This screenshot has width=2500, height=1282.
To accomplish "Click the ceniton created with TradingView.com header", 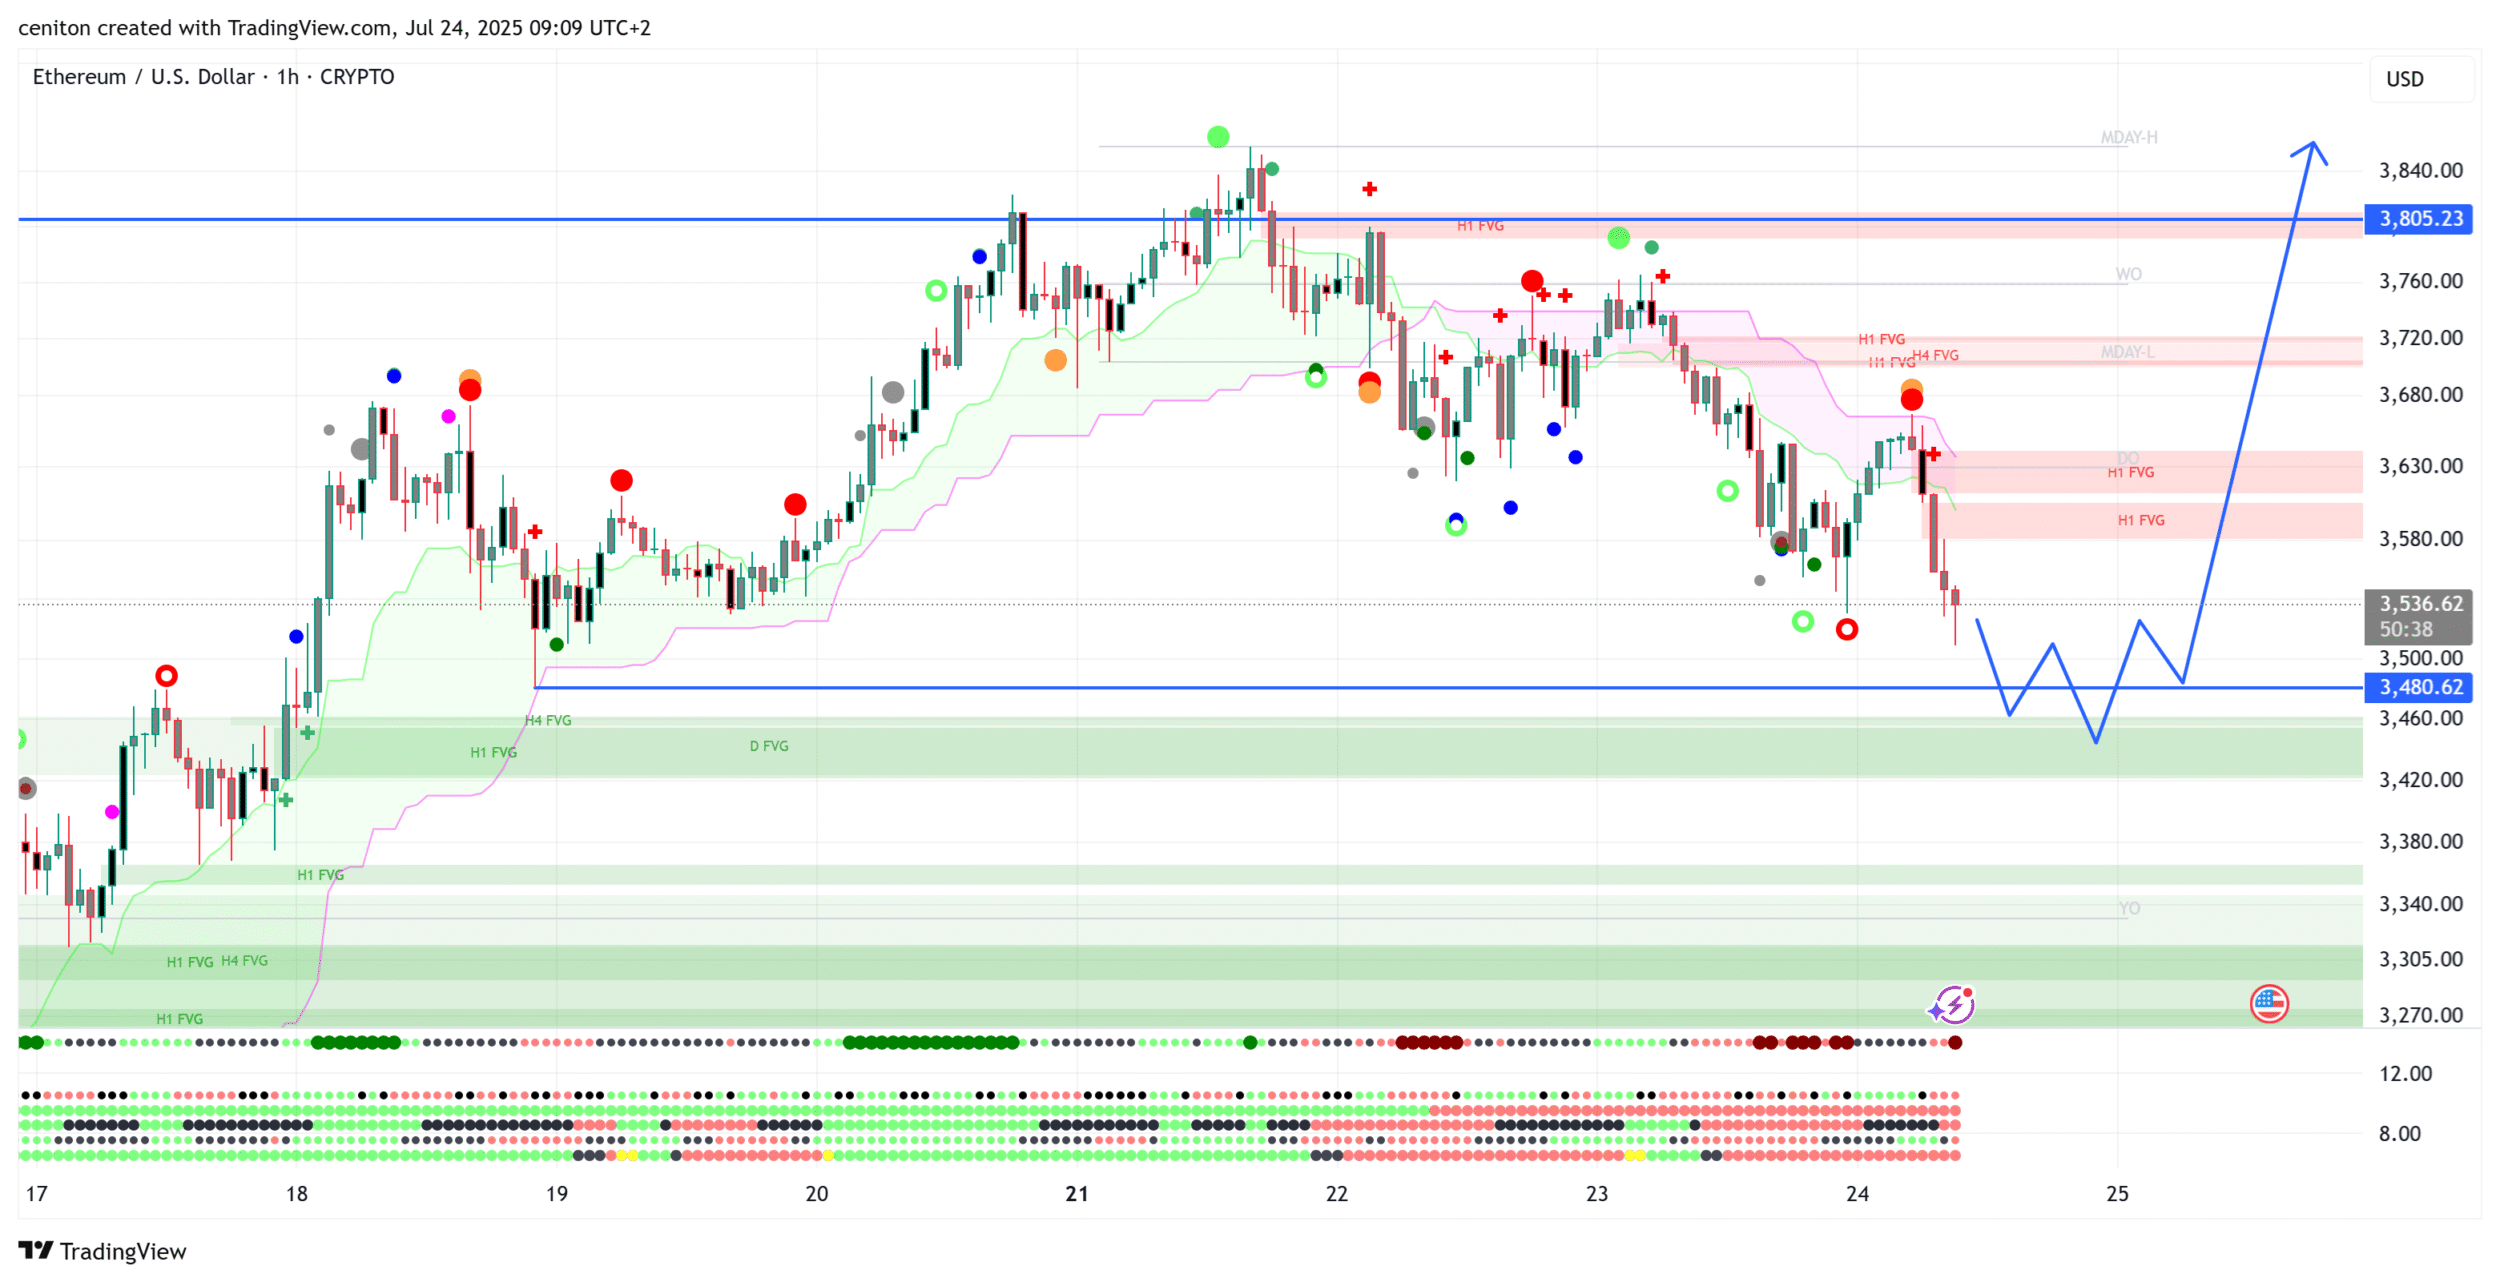I will pyautogui.click(x=334, y=28).
